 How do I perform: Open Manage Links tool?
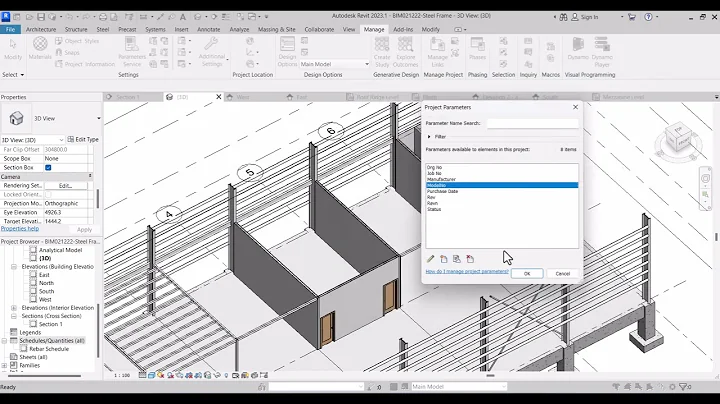pyautogui.click(x=437, y=51)
